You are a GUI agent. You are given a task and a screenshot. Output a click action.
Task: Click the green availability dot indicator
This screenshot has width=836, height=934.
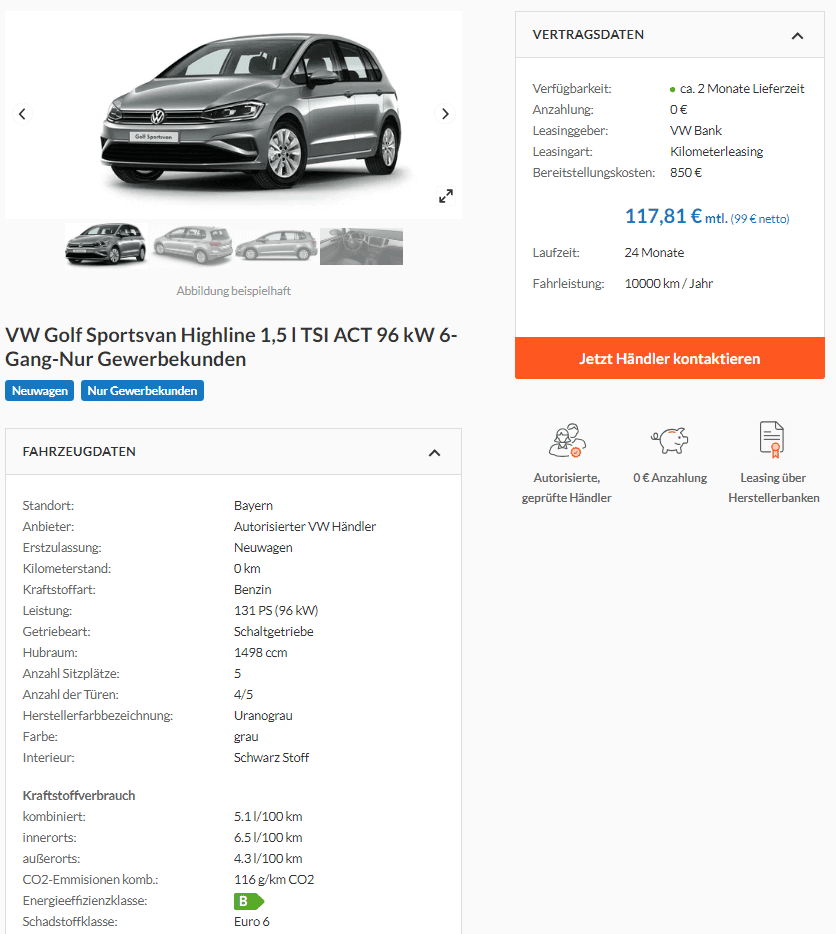point(672,90)
